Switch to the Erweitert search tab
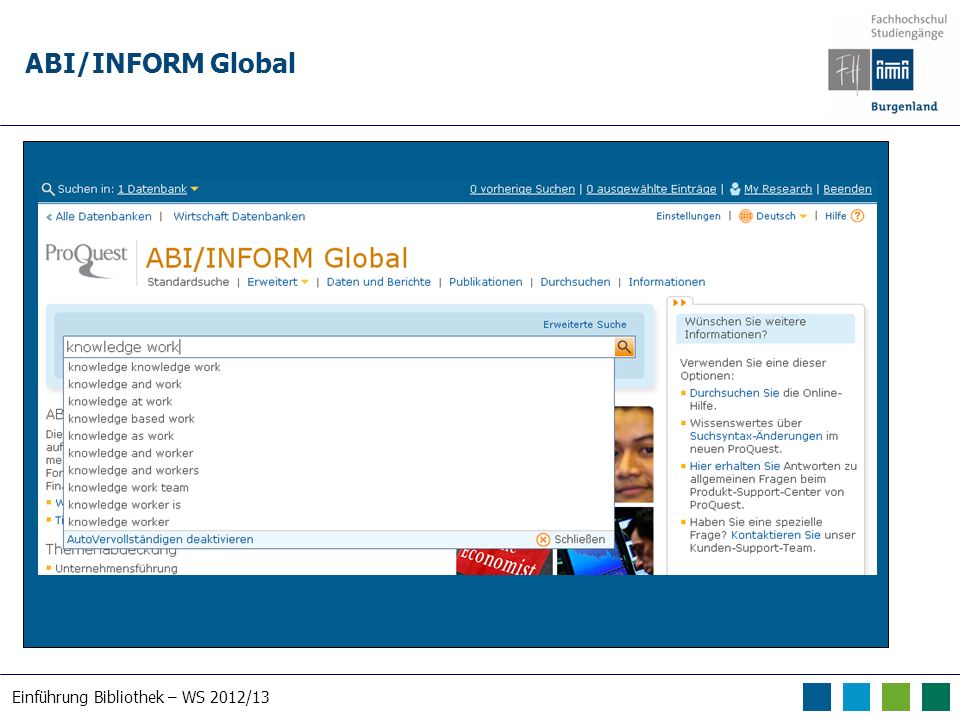Image resolution: width=960 pixels, height=720 pixels. 272,282
